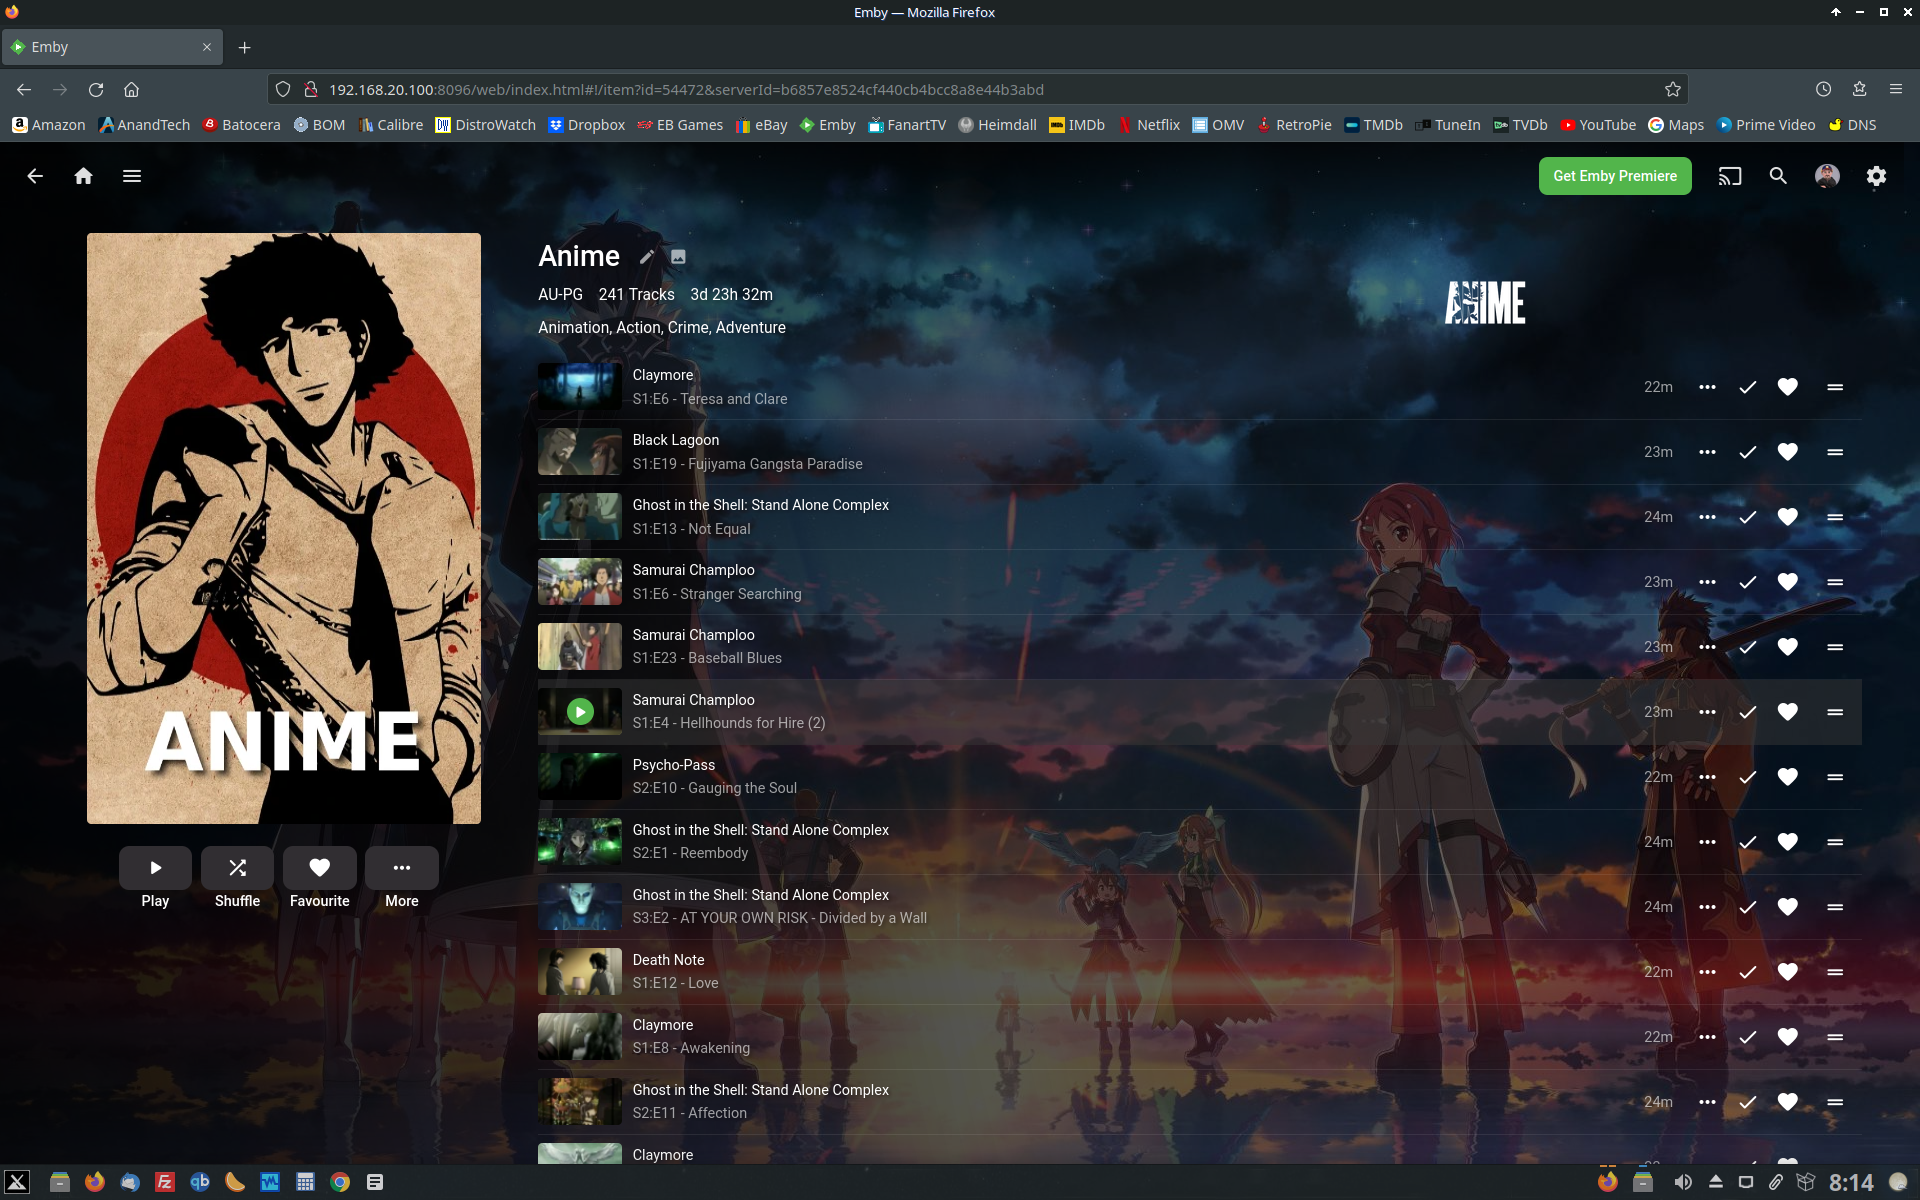Toggle favourite heart for Not Equal episode
Screen dimensions: 1920x1200
tap(1788, 517)
